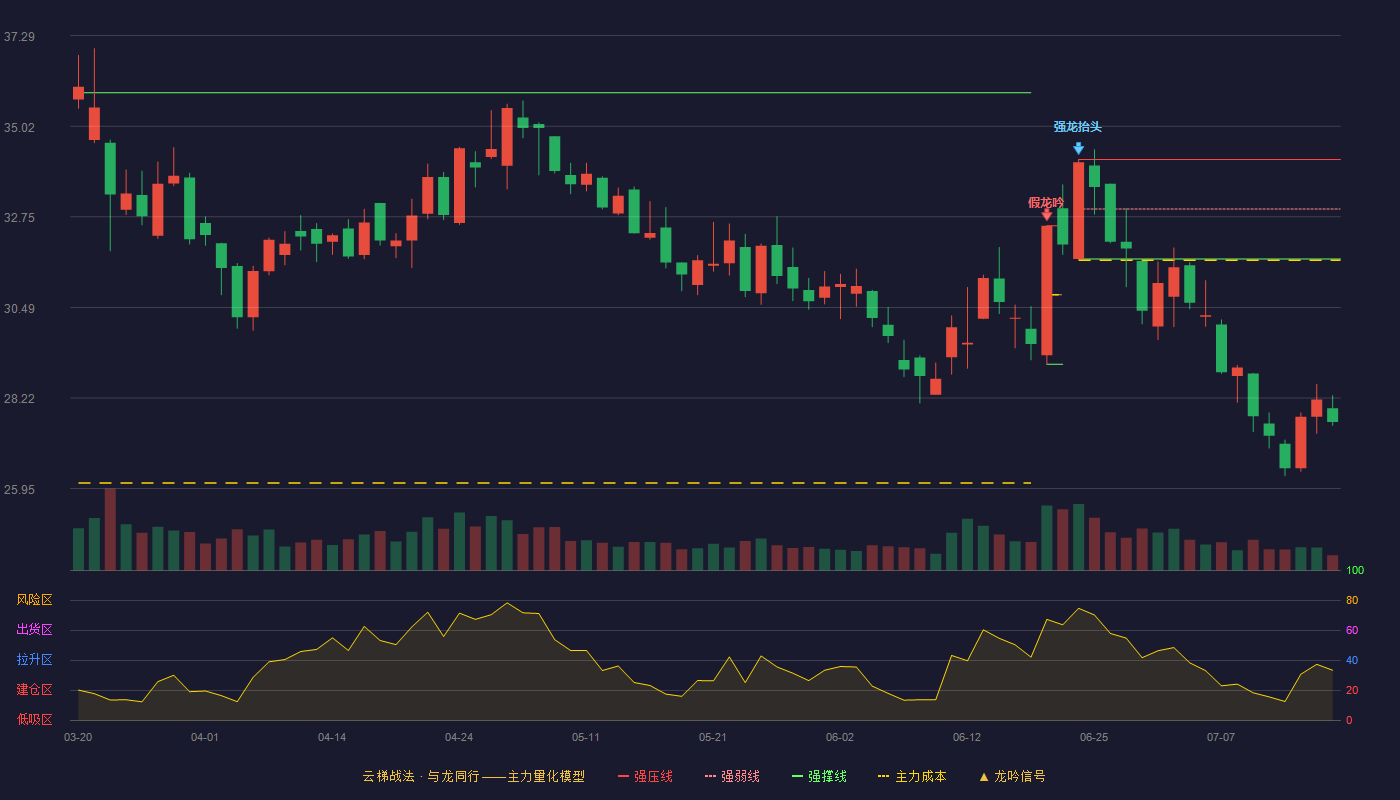Select the 拉升区 zone label

pos(34,660)
